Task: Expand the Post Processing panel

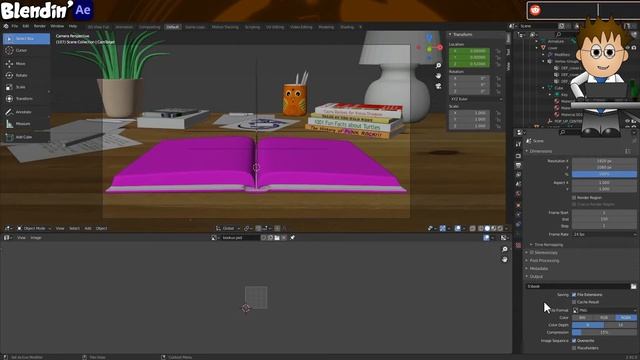Action: tap(544, 260)
